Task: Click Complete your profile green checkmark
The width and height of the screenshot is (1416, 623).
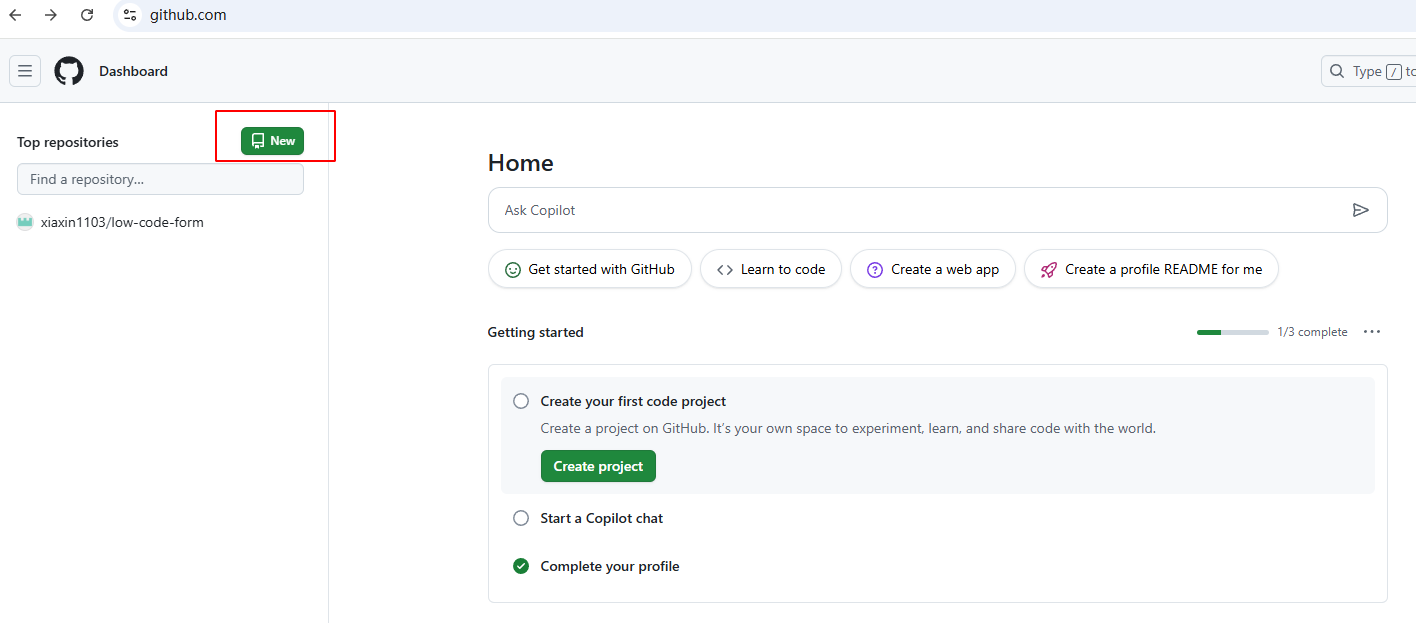Action: [521, 566]
